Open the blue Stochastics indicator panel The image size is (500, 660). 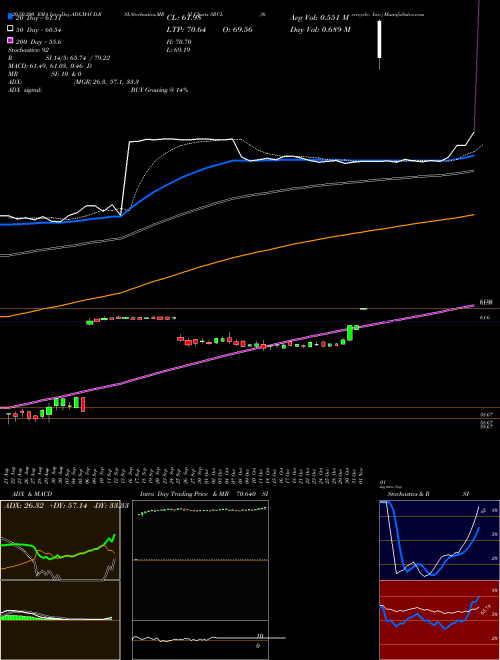(439, 540)
